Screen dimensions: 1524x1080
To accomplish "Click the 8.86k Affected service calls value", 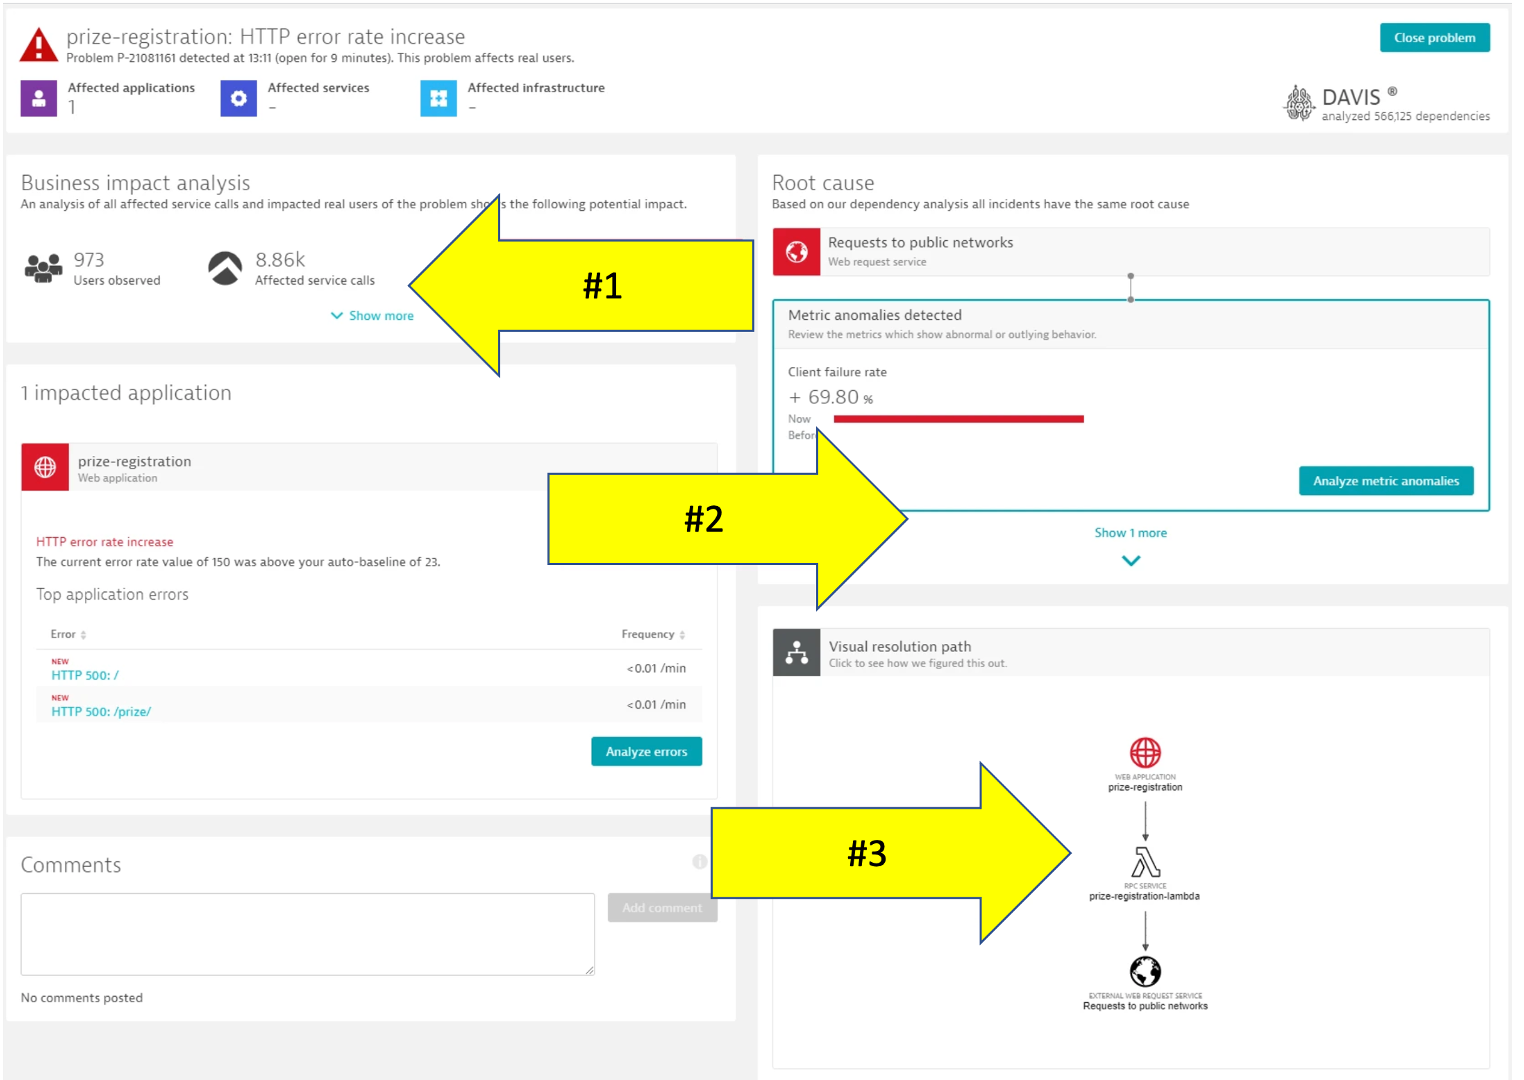I will click(280, 260).
